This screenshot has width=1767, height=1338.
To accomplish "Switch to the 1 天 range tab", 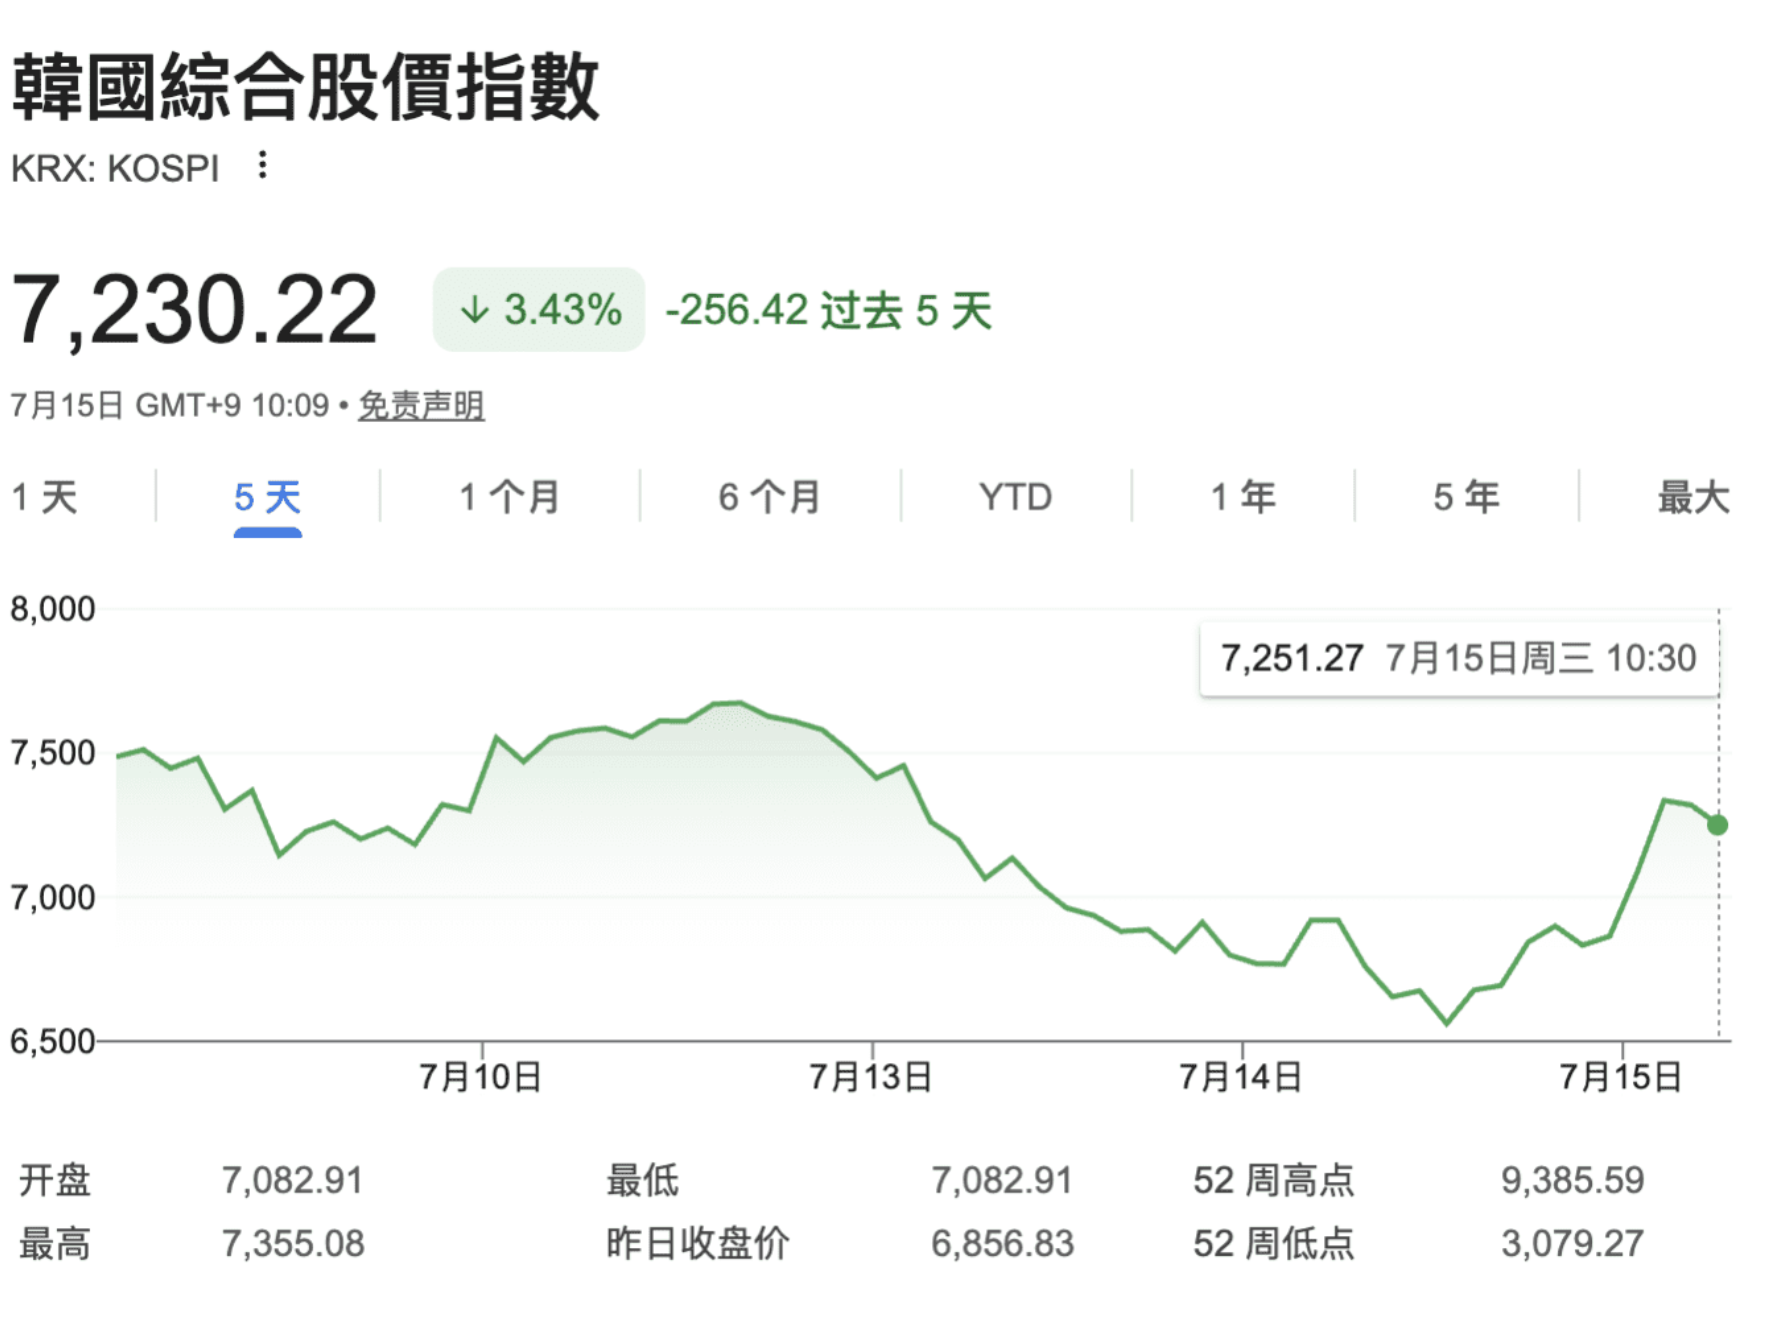I will point(45,497).
